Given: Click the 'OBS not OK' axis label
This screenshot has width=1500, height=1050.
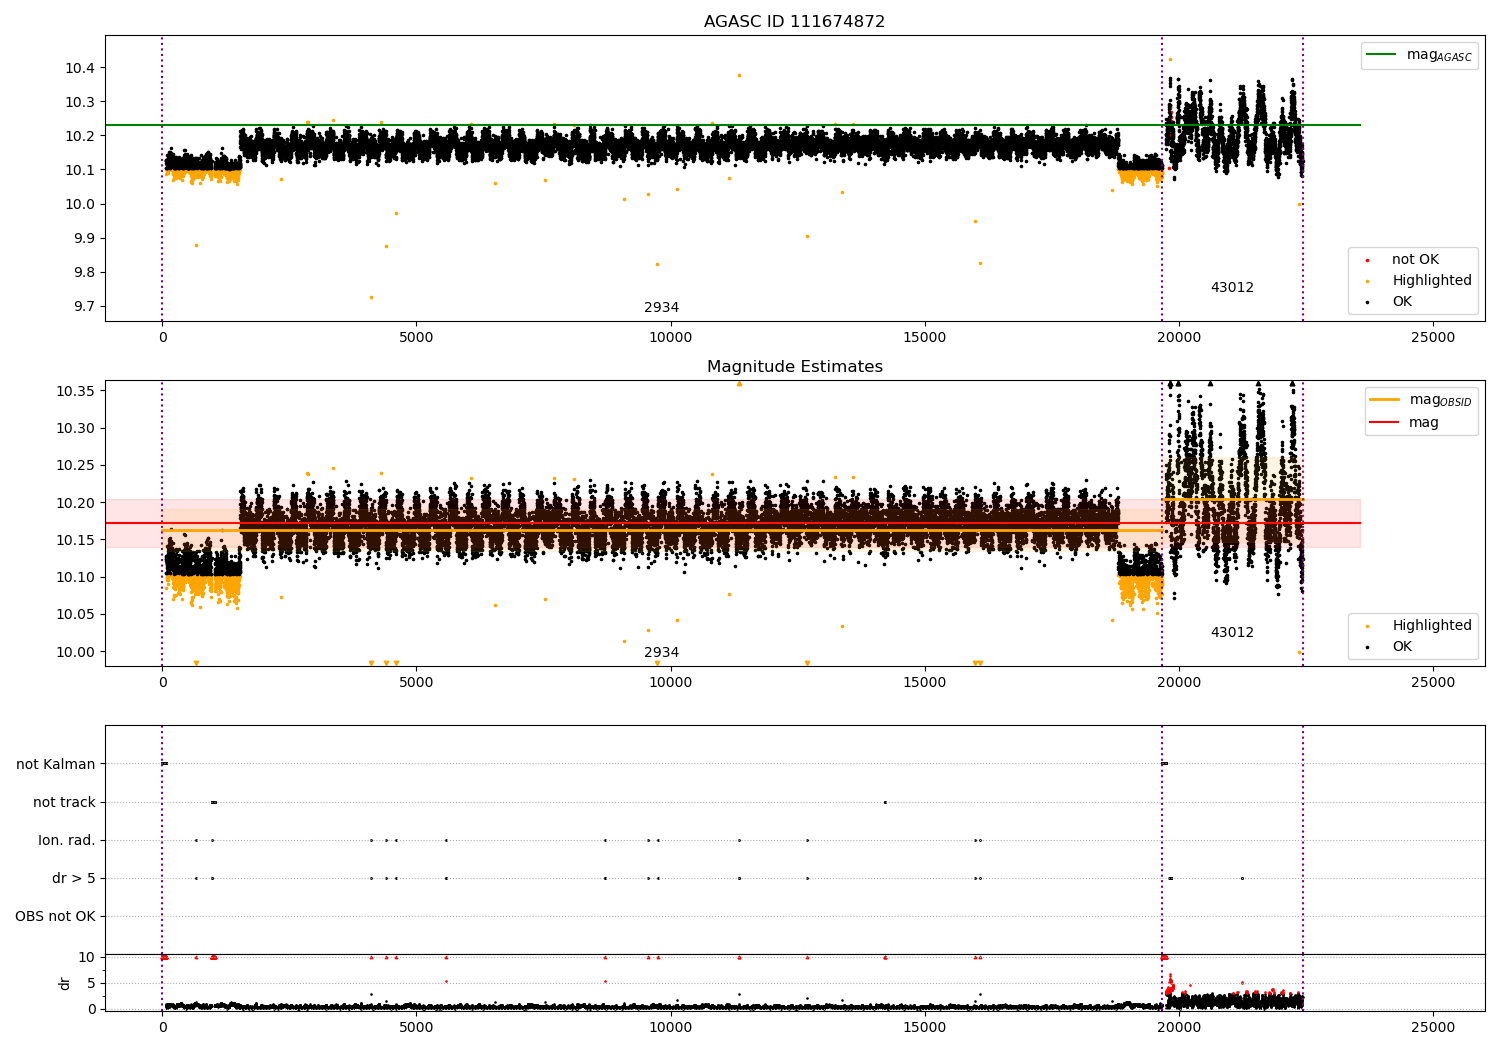Looking at the screenshot, I should [x=55, y=917].
